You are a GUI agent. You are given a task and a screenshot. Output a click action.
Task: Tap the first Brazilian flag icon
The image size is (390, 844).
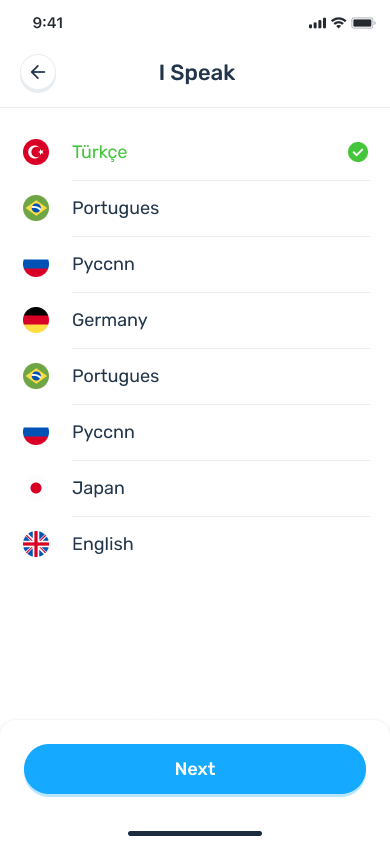point(36,208)
